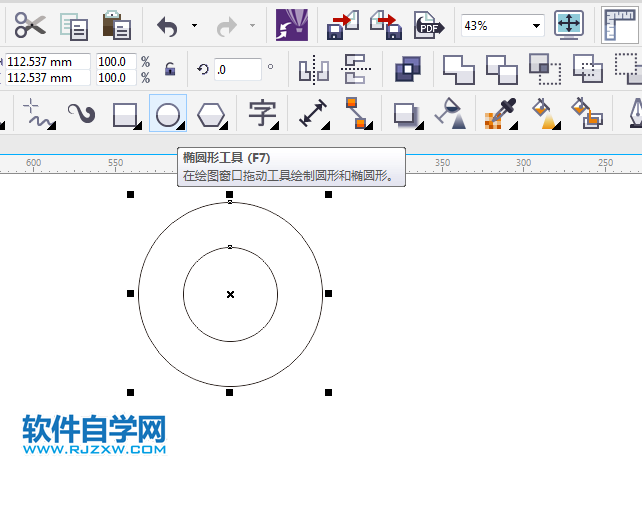Click the rotation angle field
This screenshot has height=508, width=642.
(237, 70)
